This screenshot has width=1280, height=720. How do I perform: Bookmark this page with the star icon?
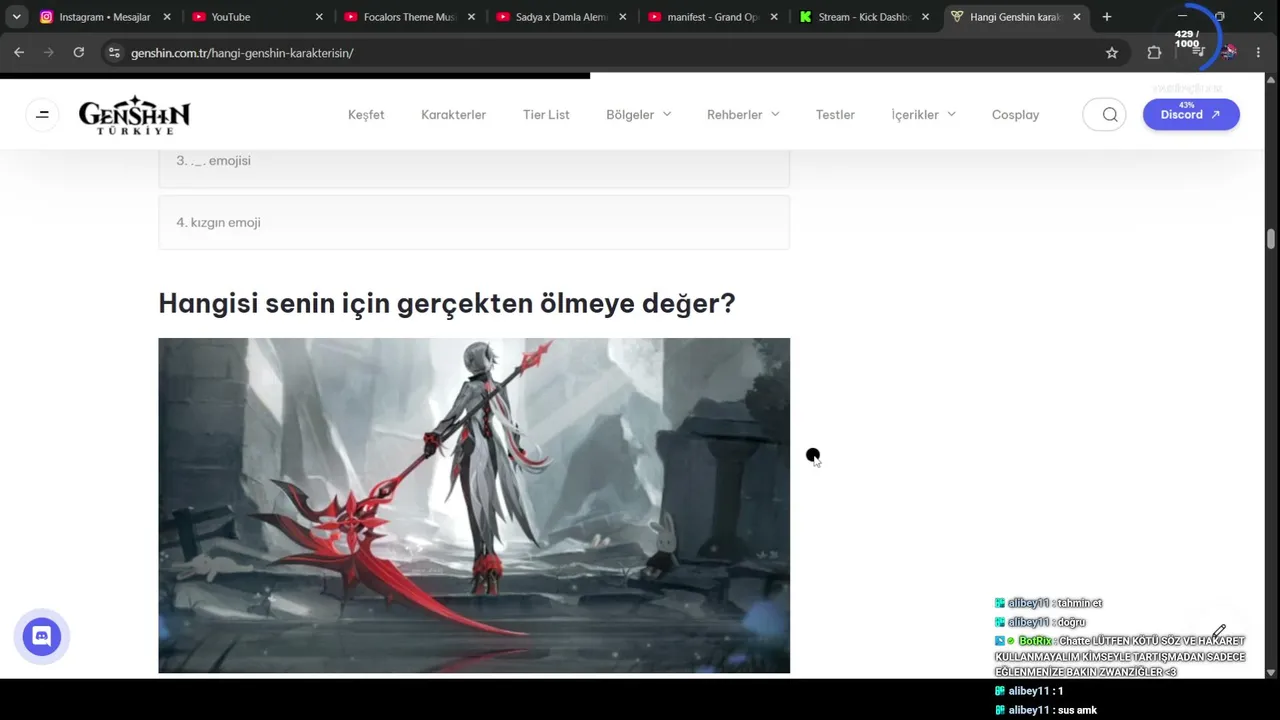(x=1112, y=53)
